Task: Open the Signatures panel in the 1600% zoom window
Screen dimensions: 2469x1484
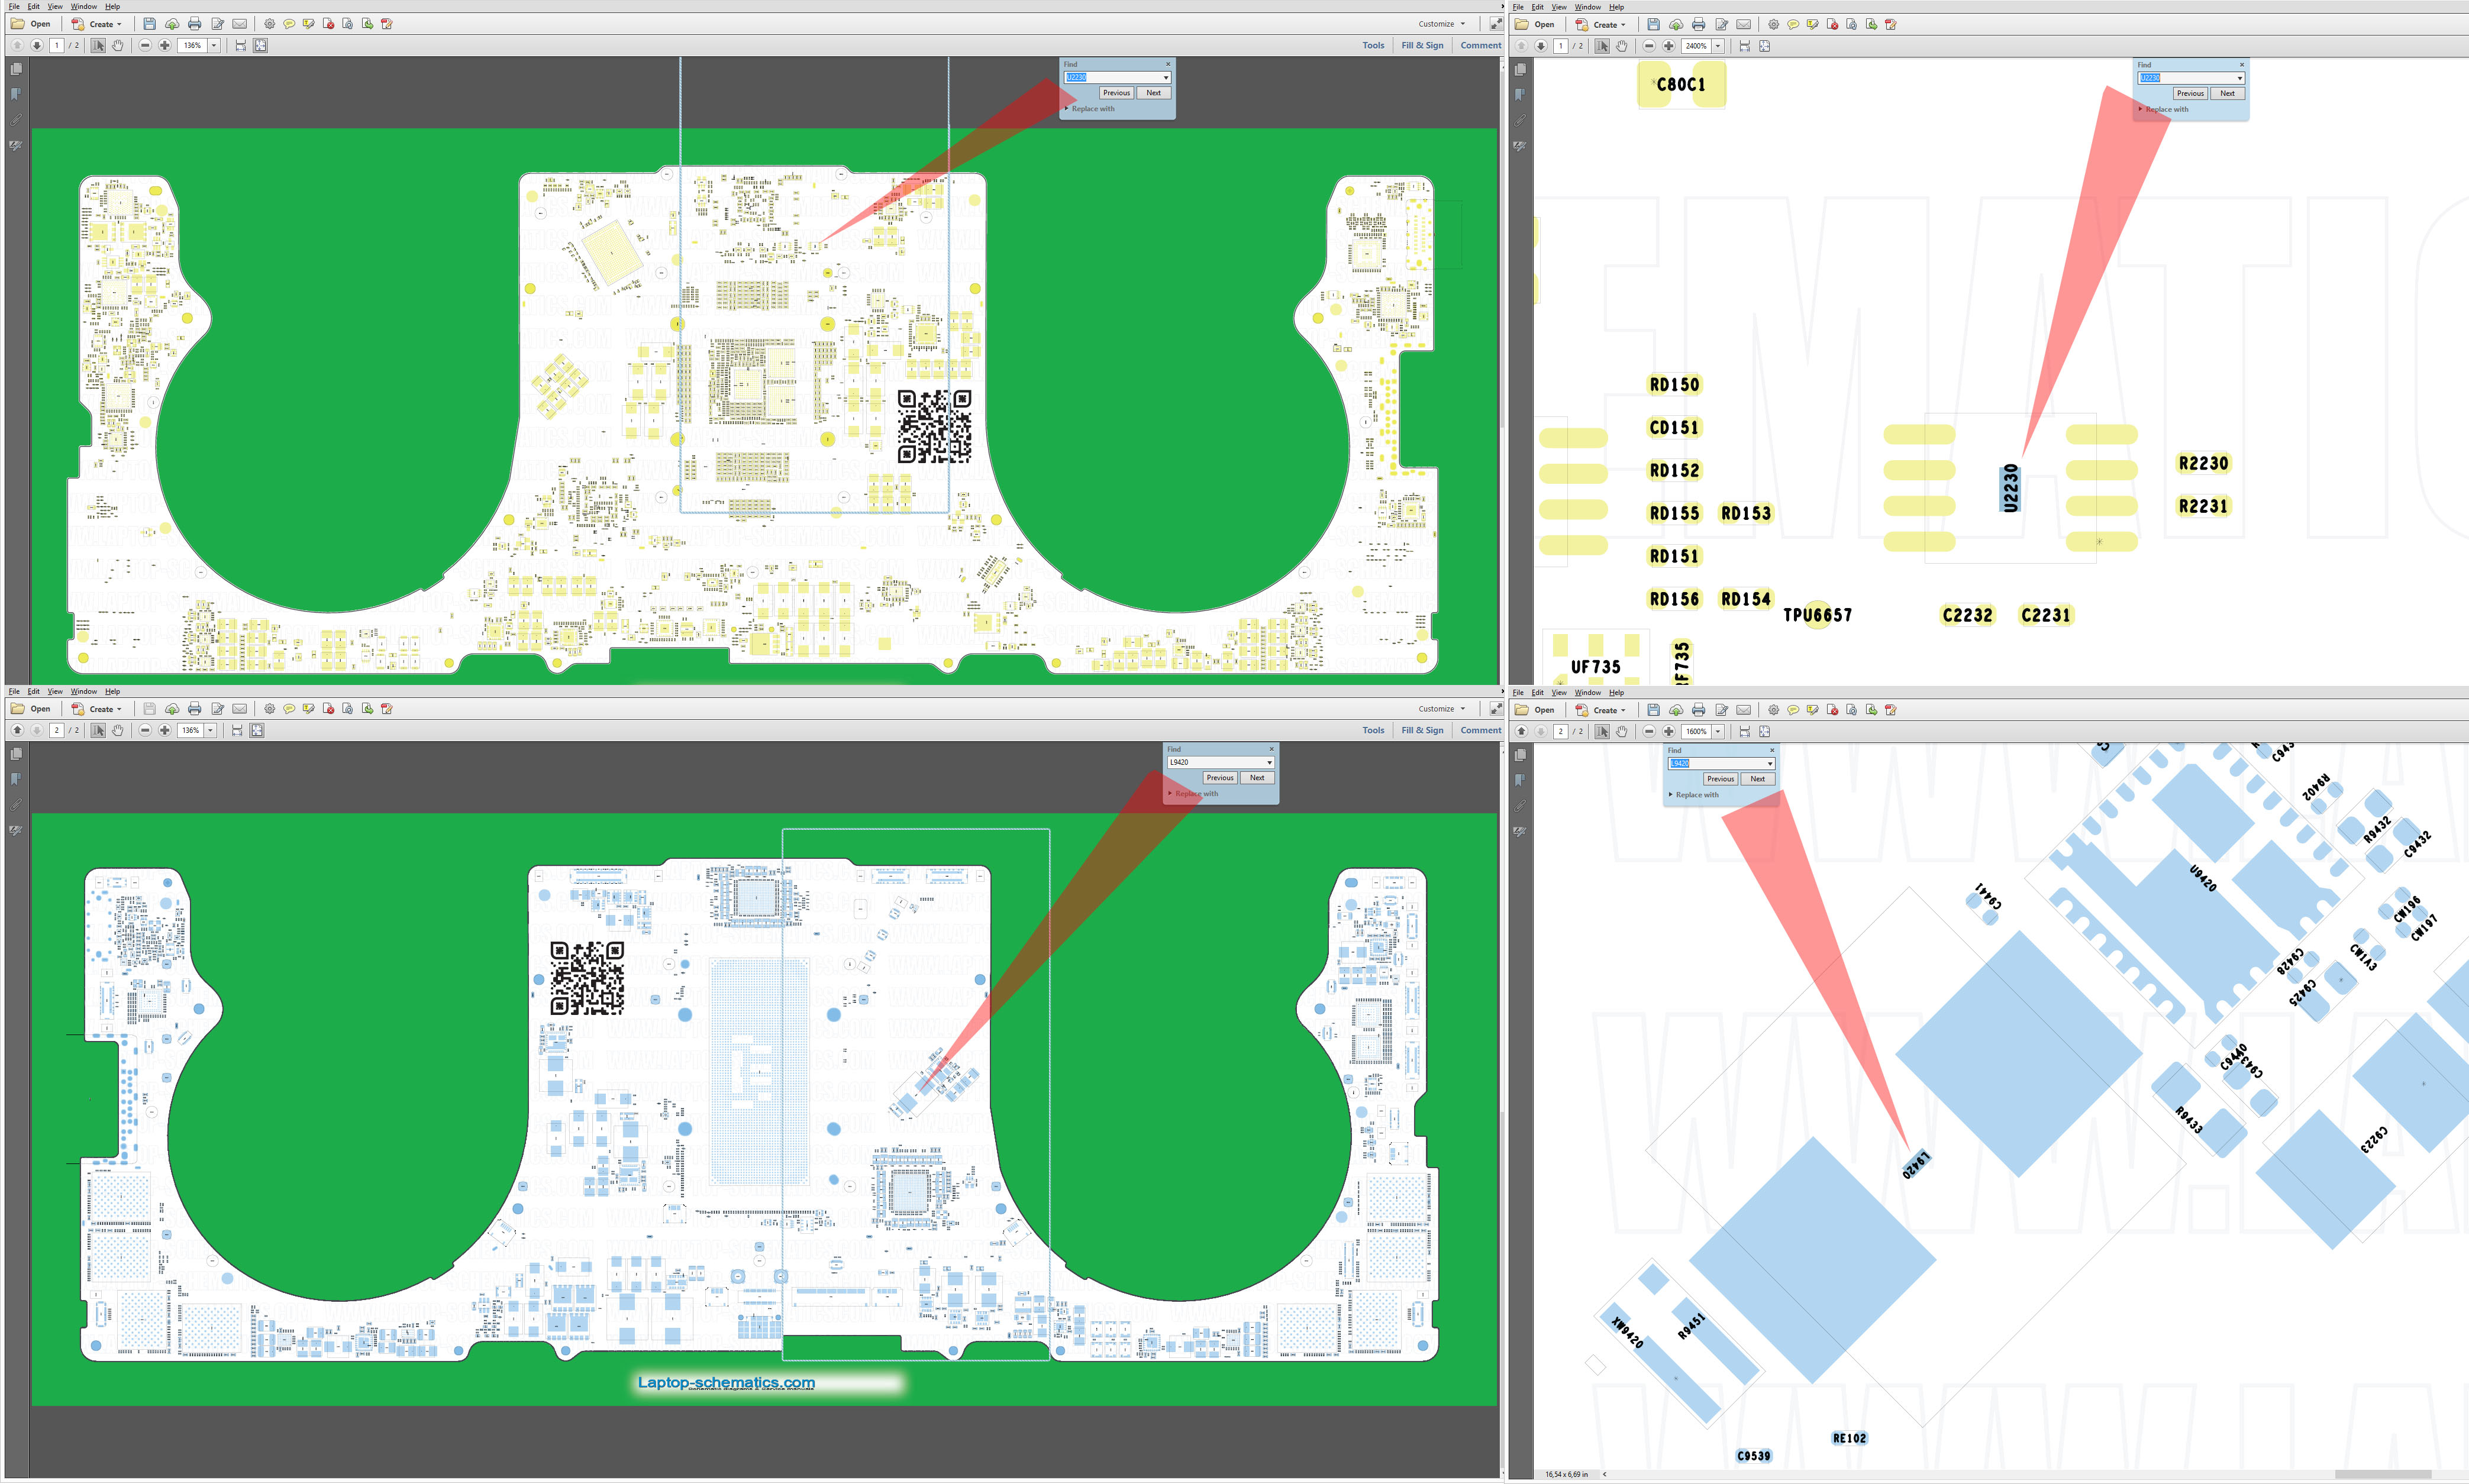Action: click(x=1520, y=832)
